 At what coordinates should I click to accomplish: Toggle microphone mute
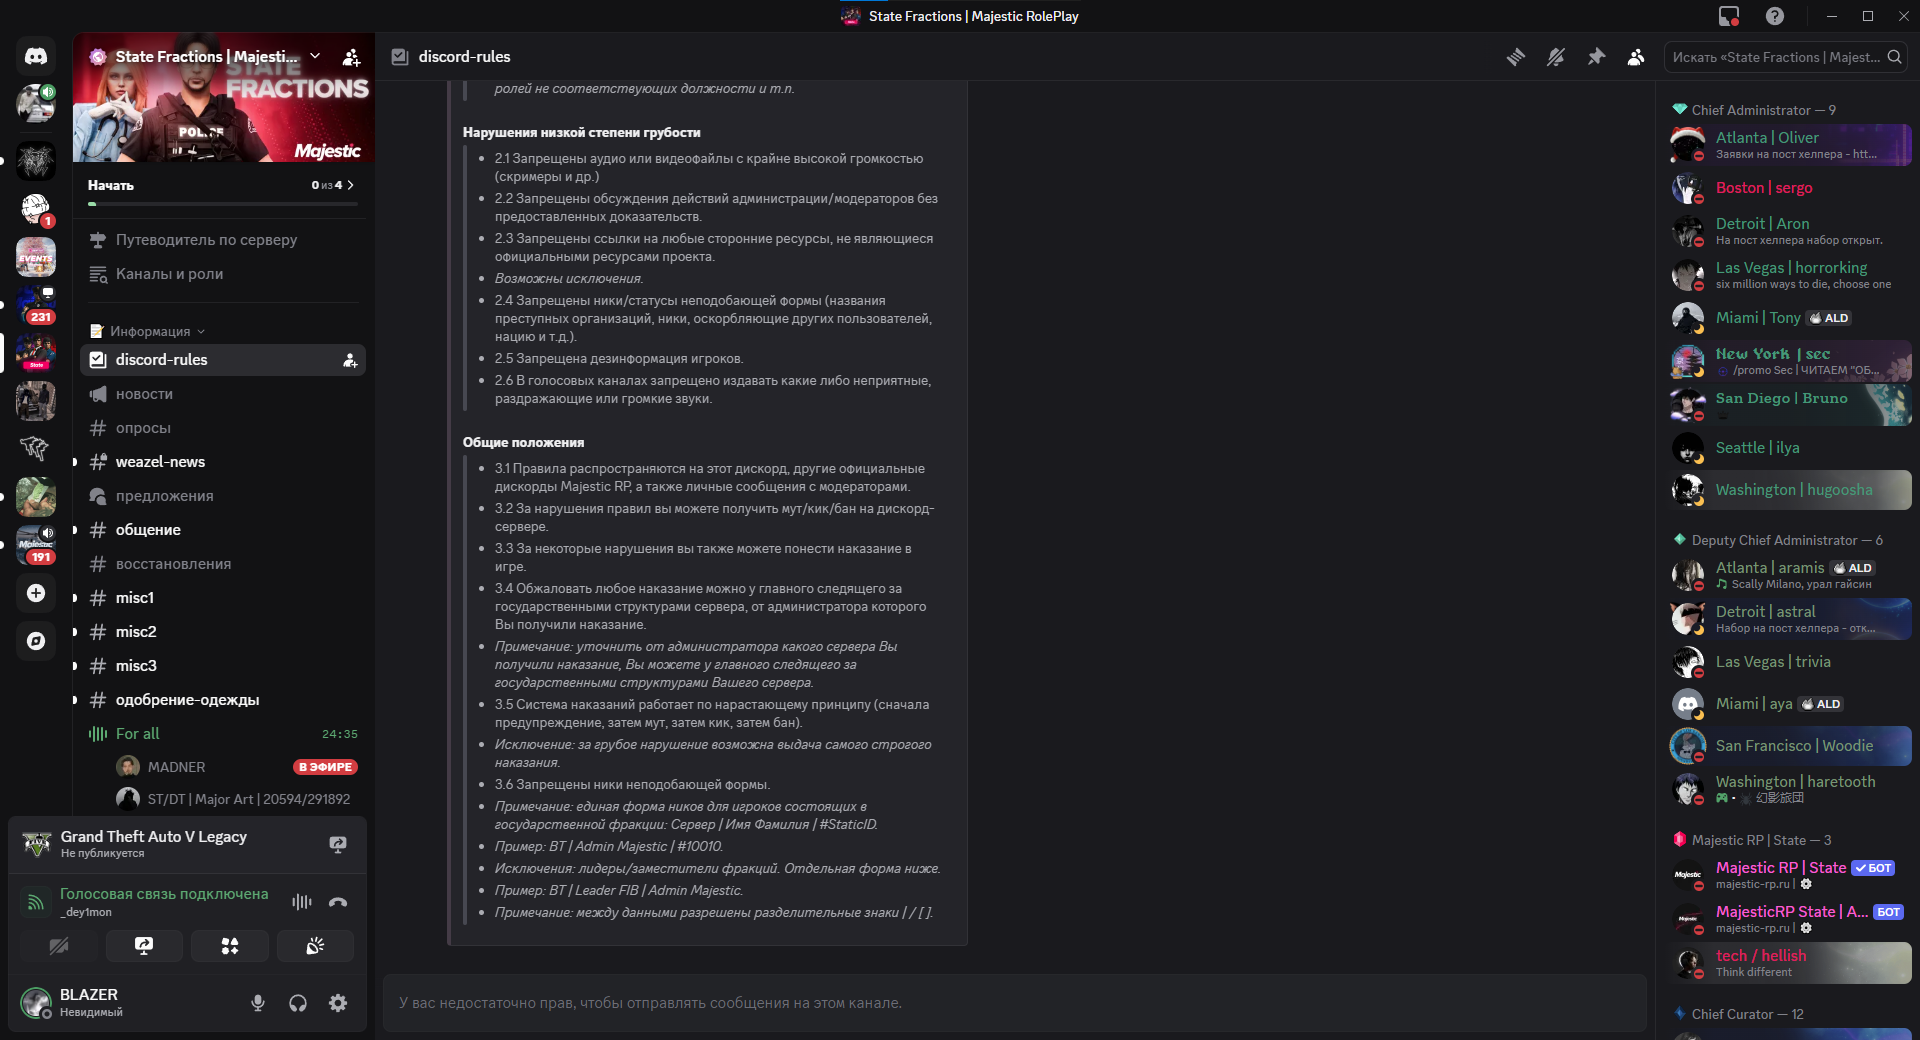(258, 1003)
